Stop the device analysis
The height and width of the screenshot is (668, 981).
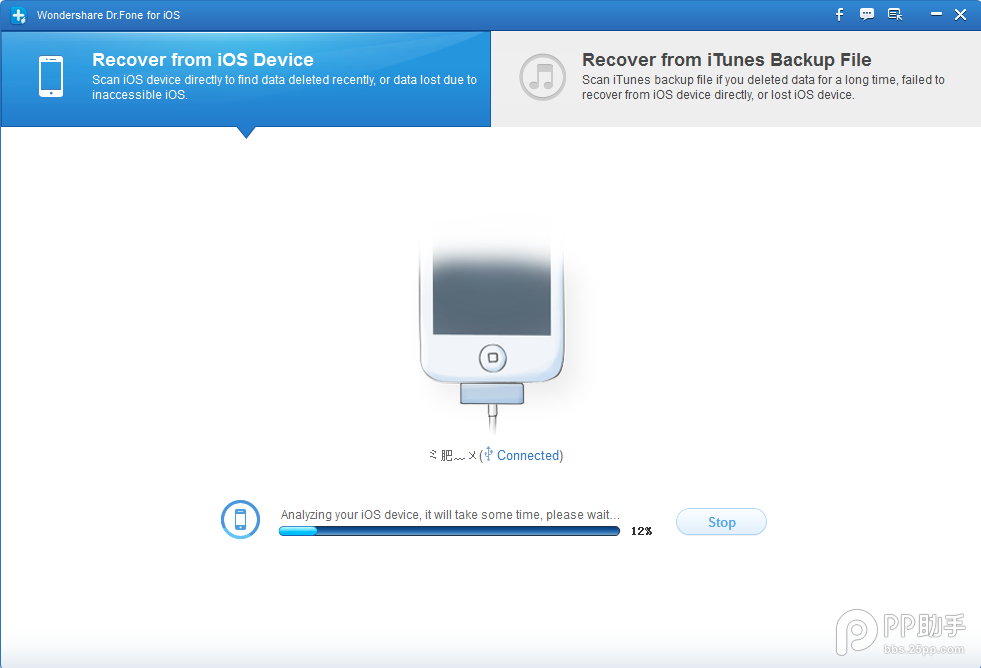tap(721, 522)
